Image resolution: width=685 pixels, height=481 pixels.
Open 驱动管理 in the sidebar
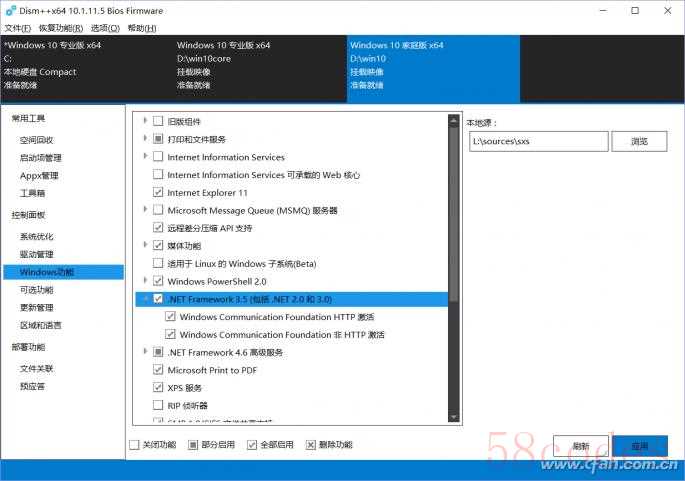[x=36, y=254]
